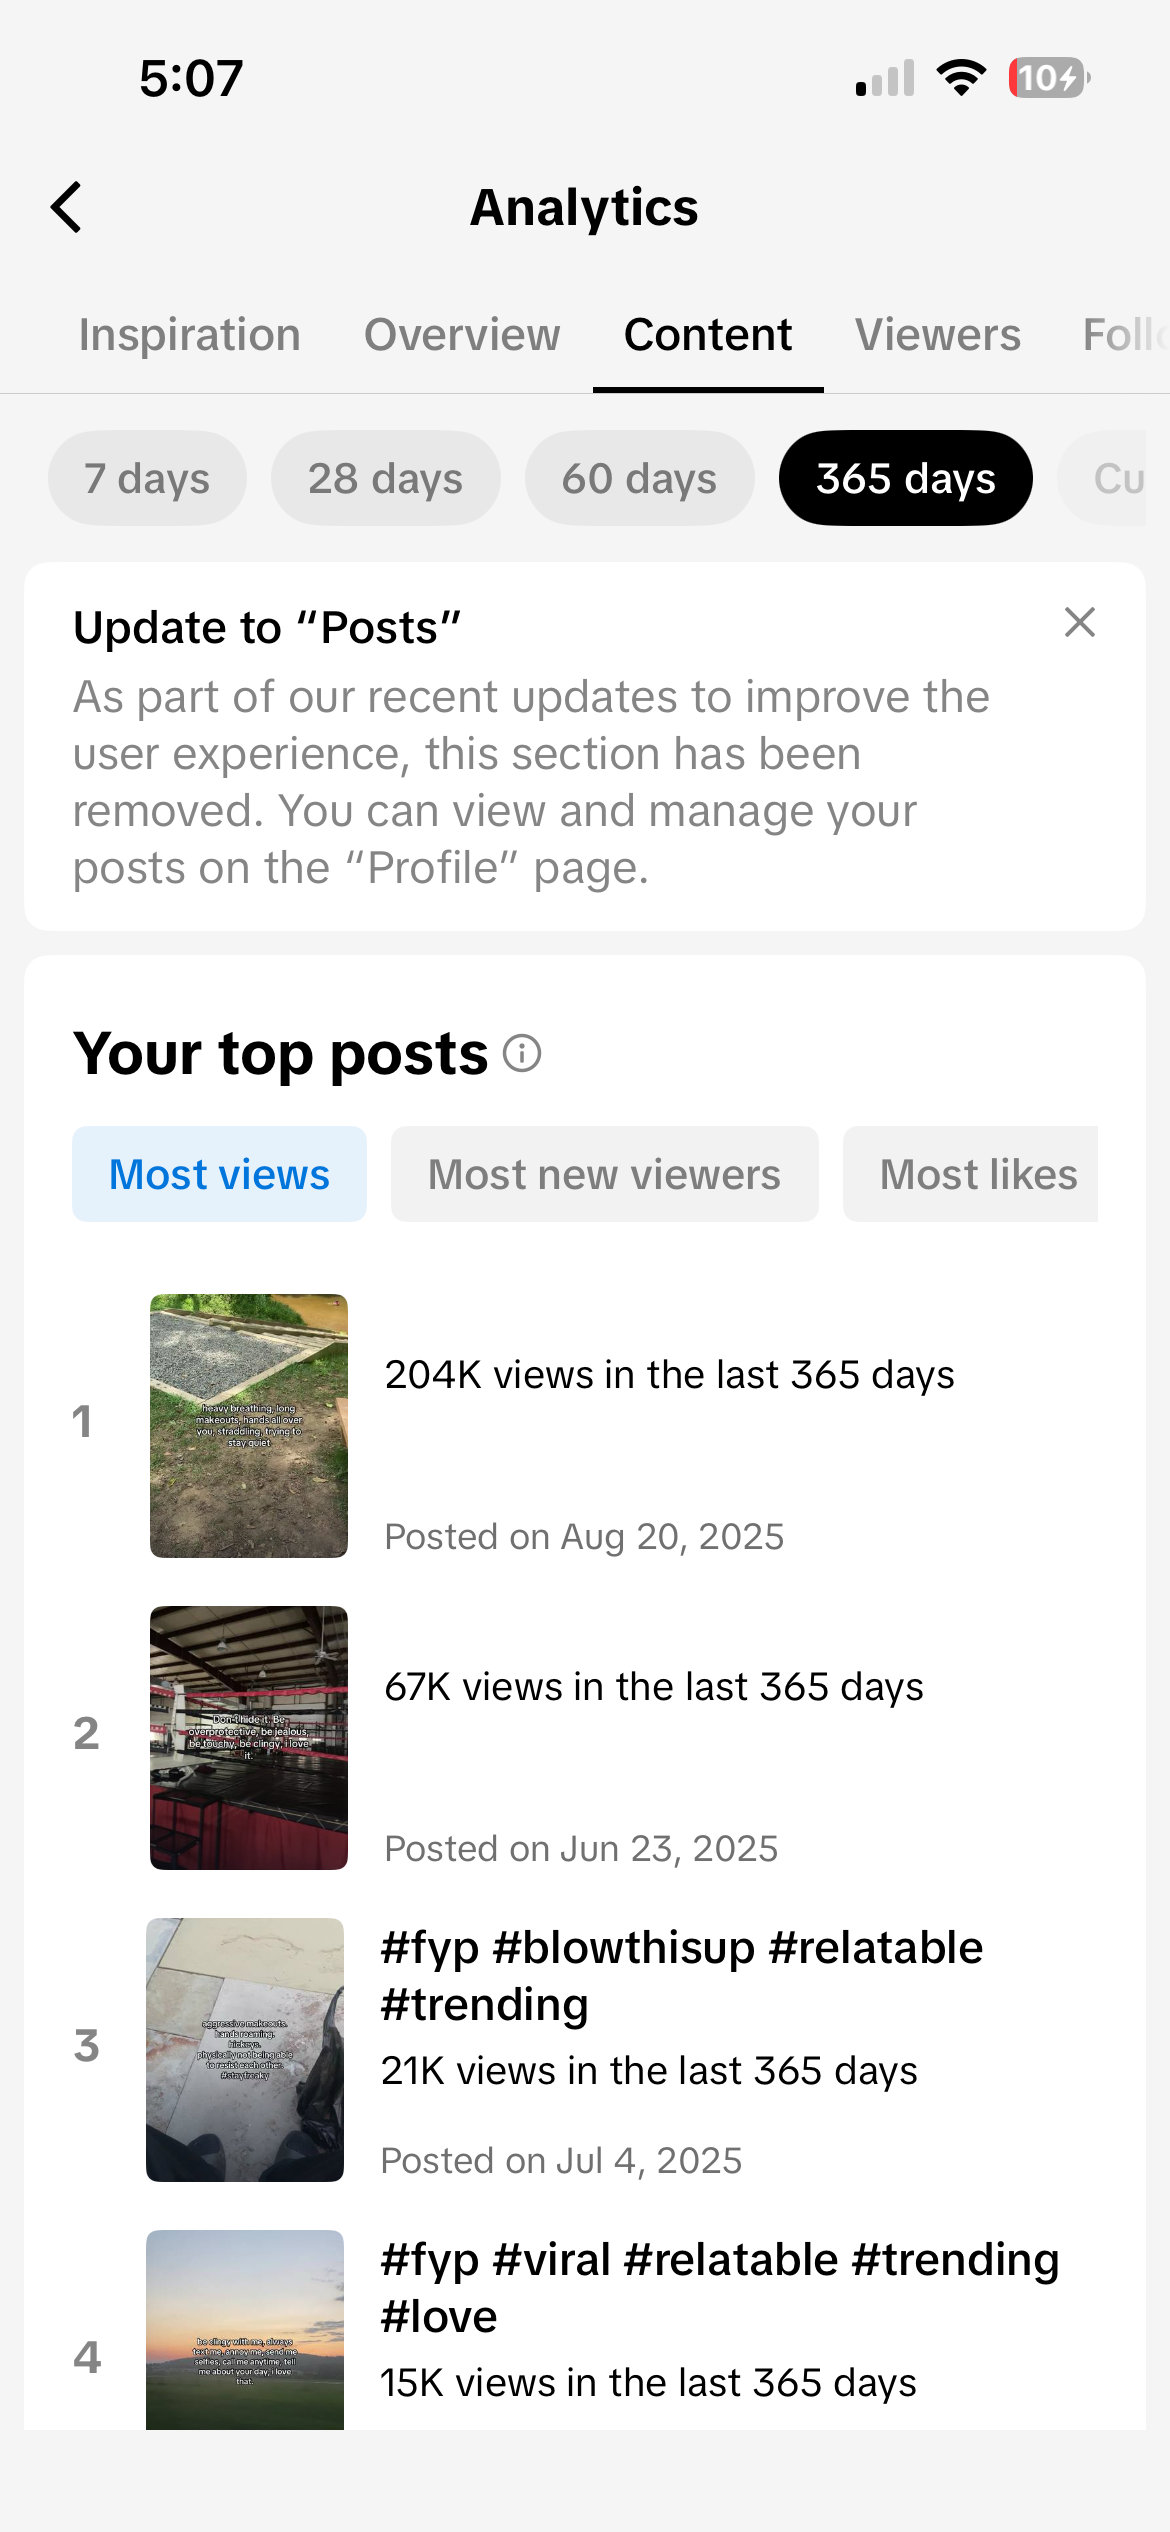Image resolution: width=1170 pixels, height=2532 pixels.
Task: Filter by Most new viewers
Action: pos(604,1174)
